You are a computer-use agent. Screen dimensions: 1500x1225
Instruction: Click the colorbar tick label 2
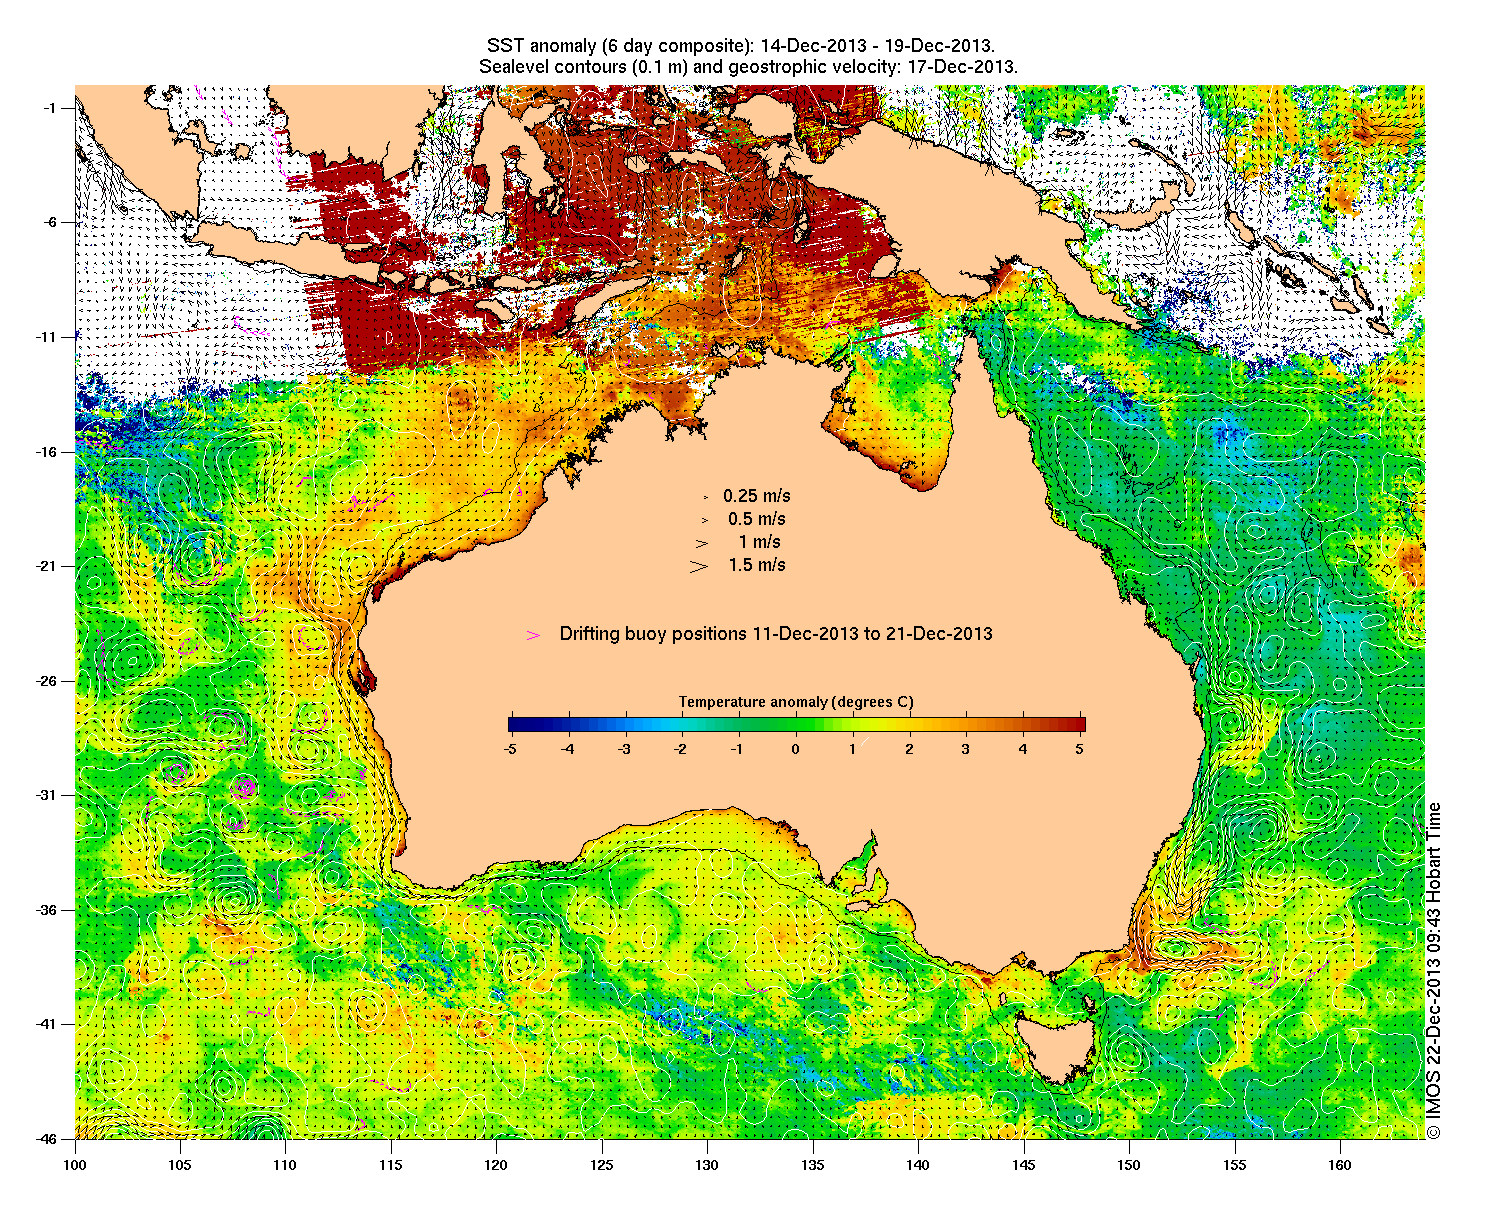(x=909, y=748)
